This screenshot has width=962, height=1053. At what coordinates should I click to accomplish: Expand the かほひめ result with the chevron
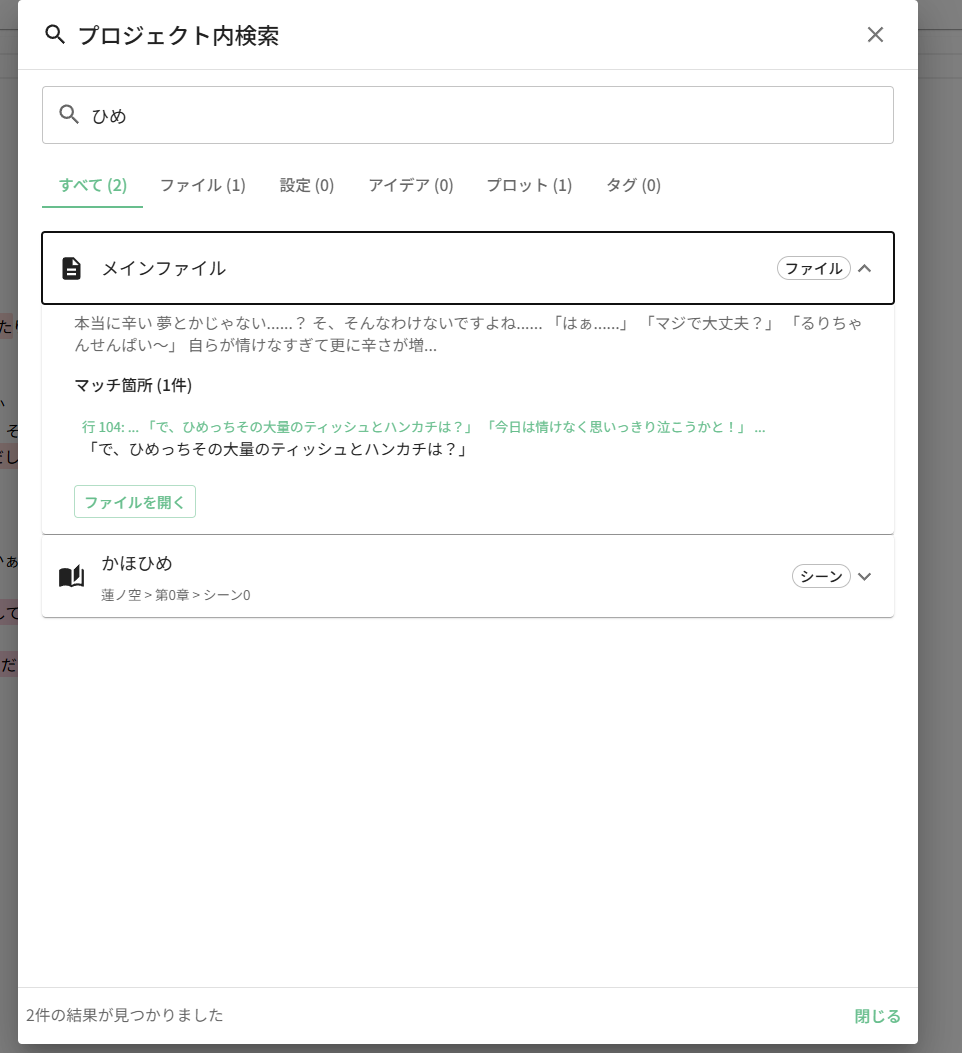[x=865, y=576]
